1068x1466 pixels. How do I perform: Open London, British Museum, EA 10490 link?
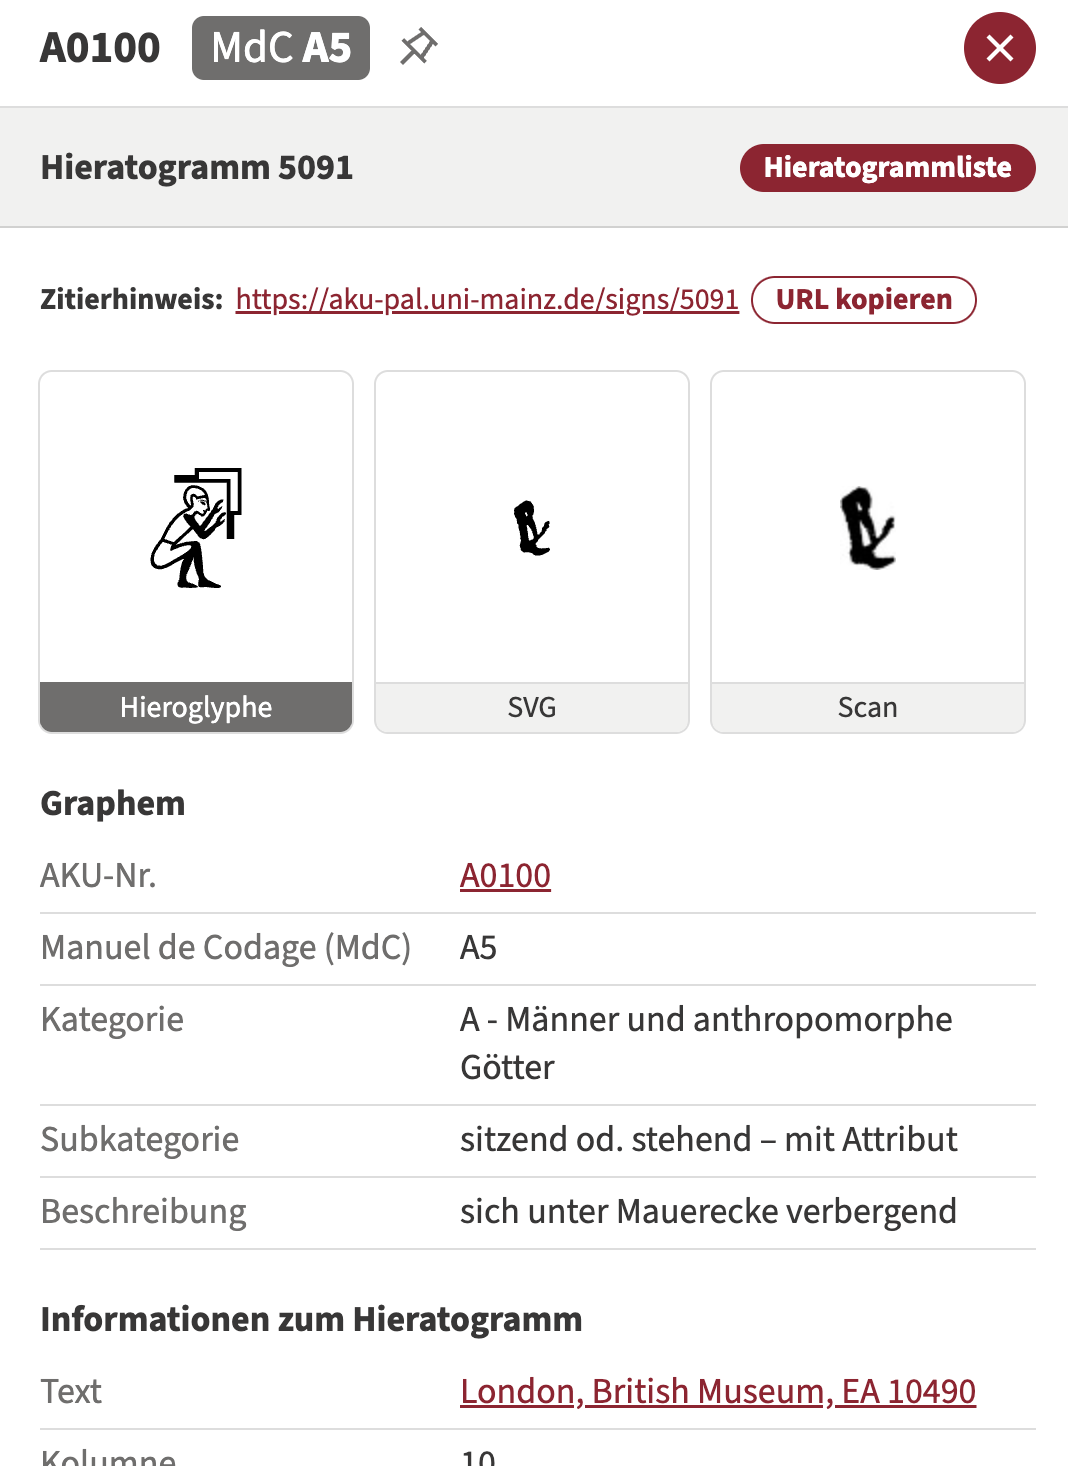click(718, 1391)
